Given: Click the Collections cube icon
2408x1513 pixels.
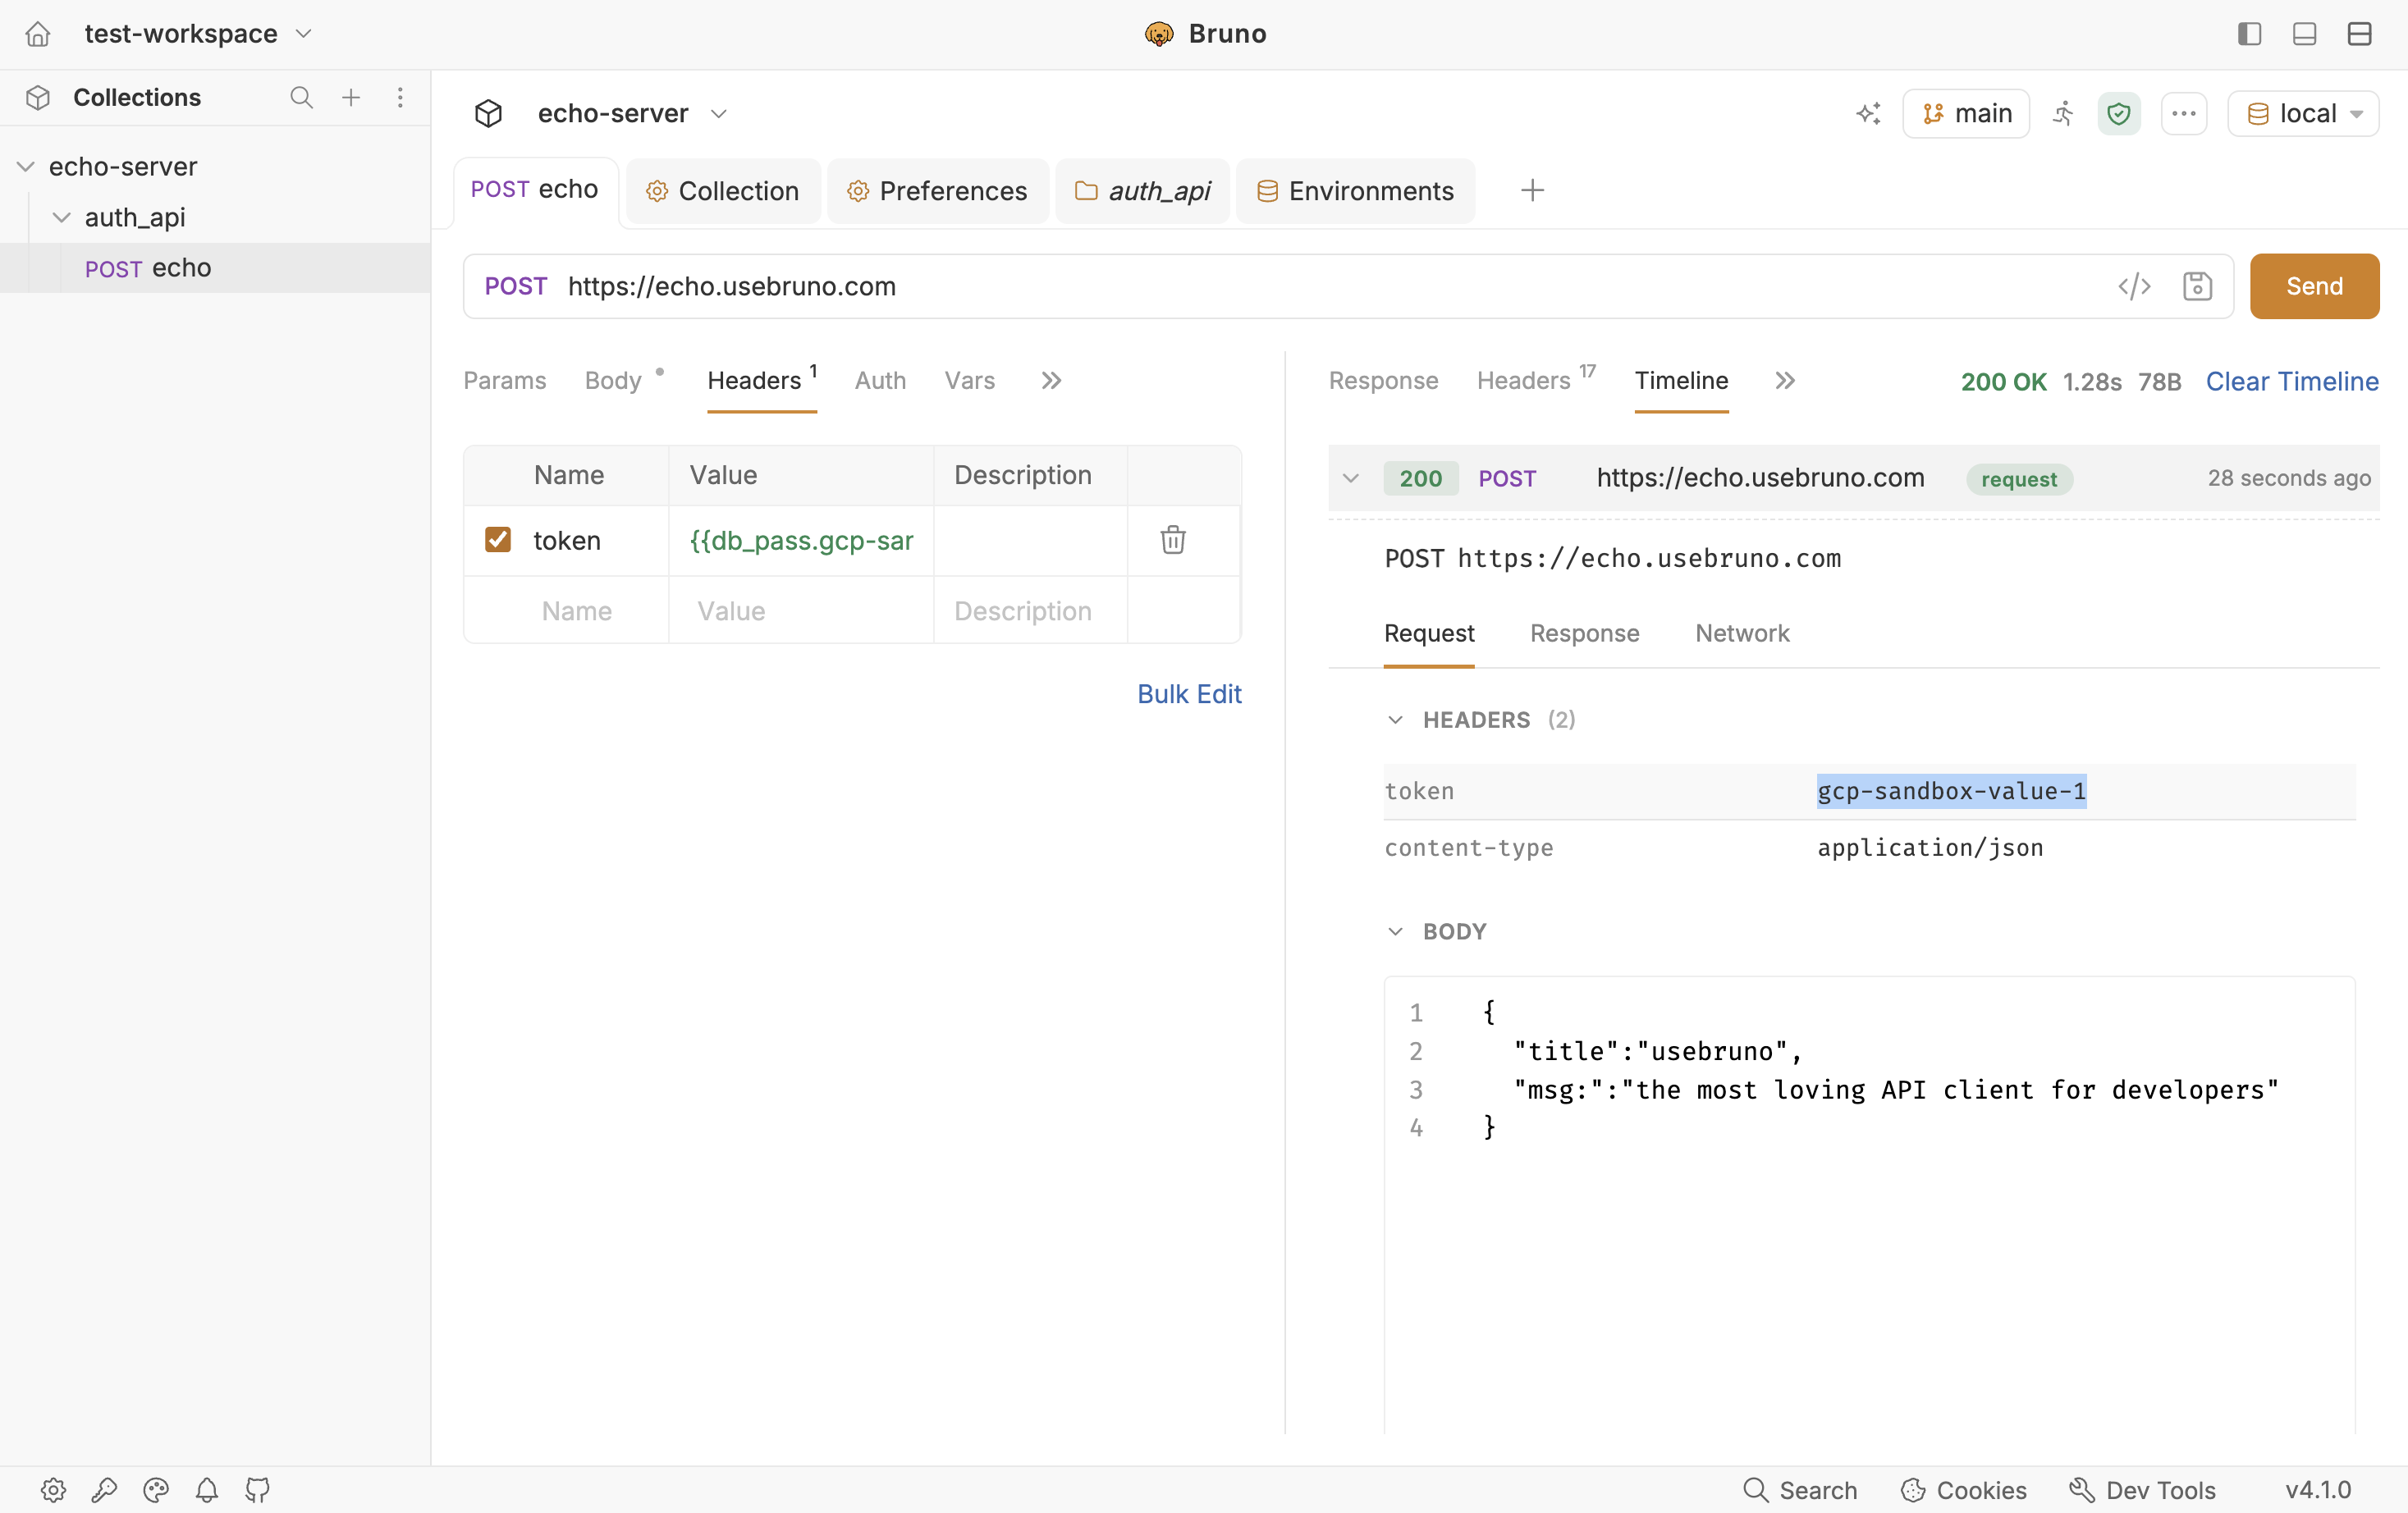Looking at the screenshot, I should coord(38,97).
